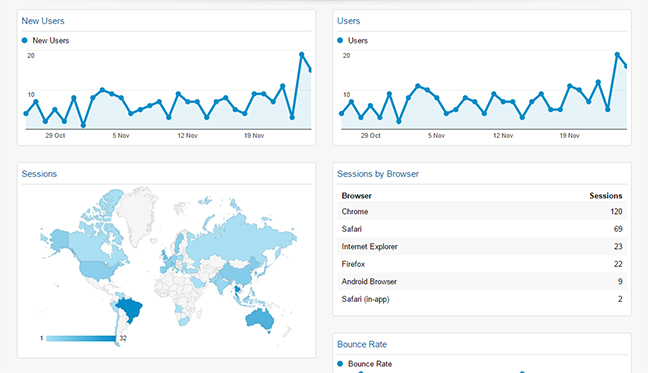Image resolution: width=648 pixels, height=373 pixels.
Task: Open the Bounce Rate widget title
Action: coord(362,344)
